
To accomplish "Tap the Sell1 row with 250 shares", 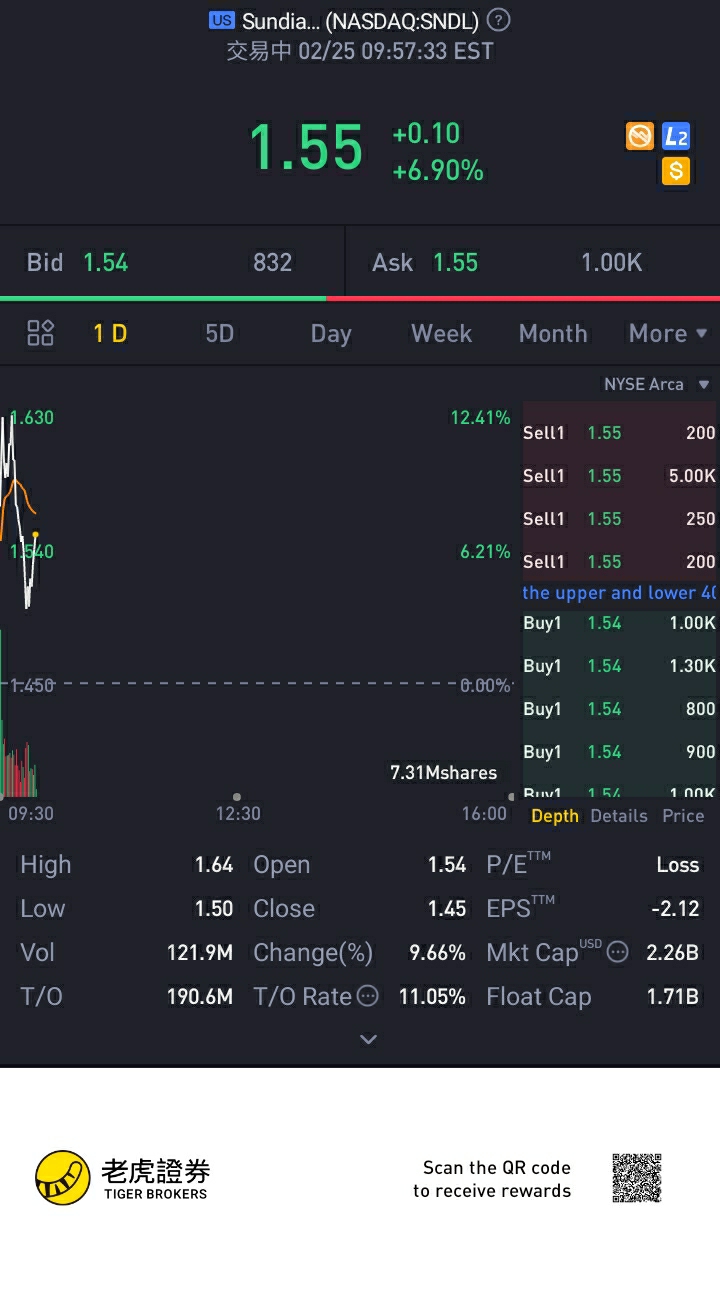I will (619, 519).
